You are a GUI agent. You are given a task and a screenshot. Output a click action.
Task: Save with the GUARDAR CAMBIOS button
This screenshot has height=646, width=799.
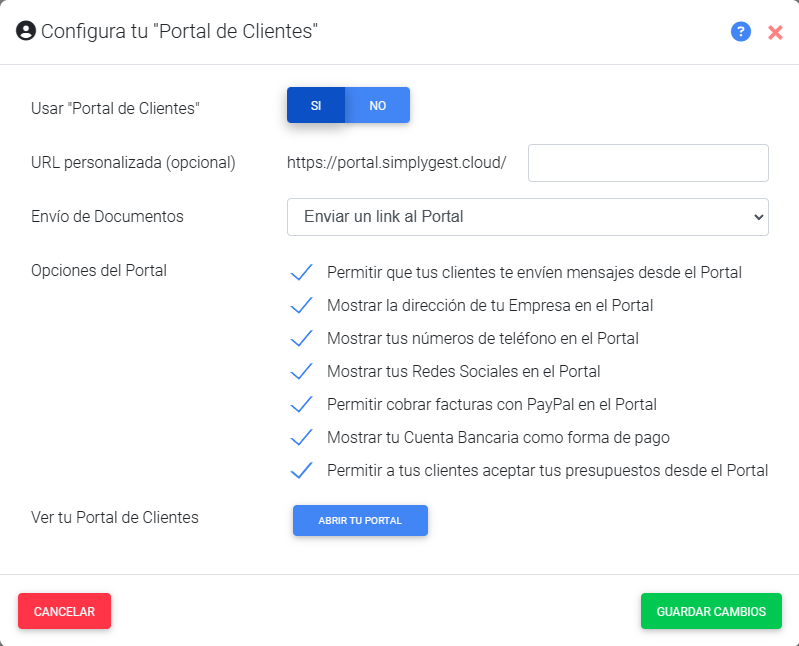(711, 611)
